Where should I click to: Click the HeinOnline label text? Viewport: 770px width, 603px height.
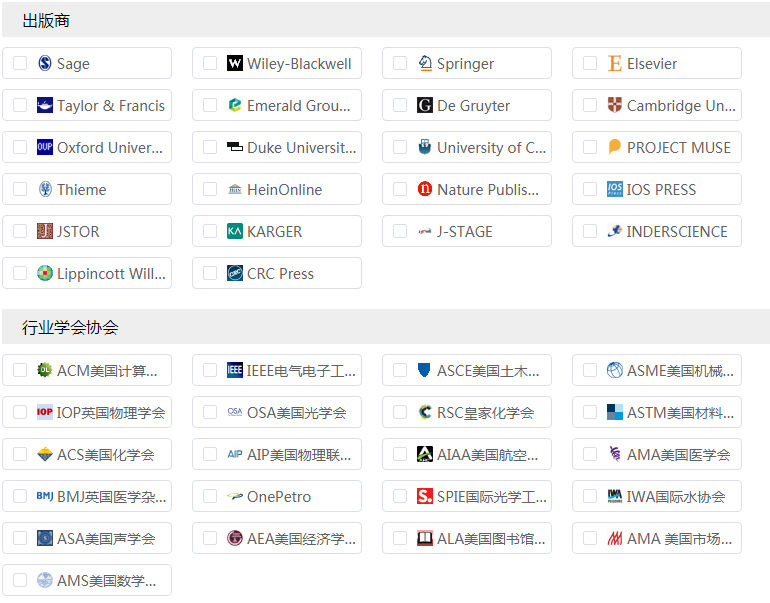coord(284,190)
